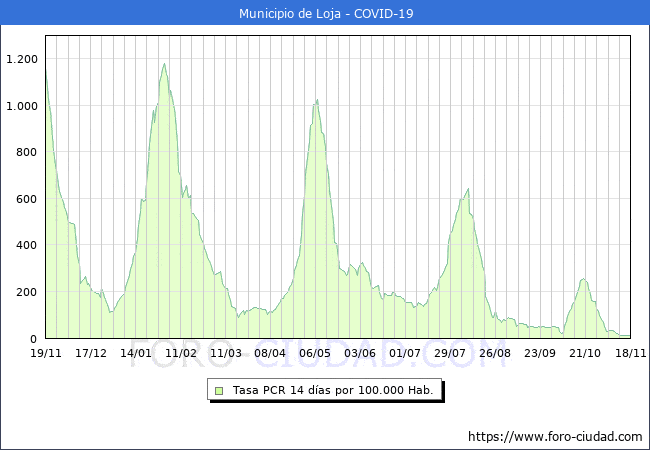Click the highest peak of the curve in early February
The image size is (650, 450).
164,65
